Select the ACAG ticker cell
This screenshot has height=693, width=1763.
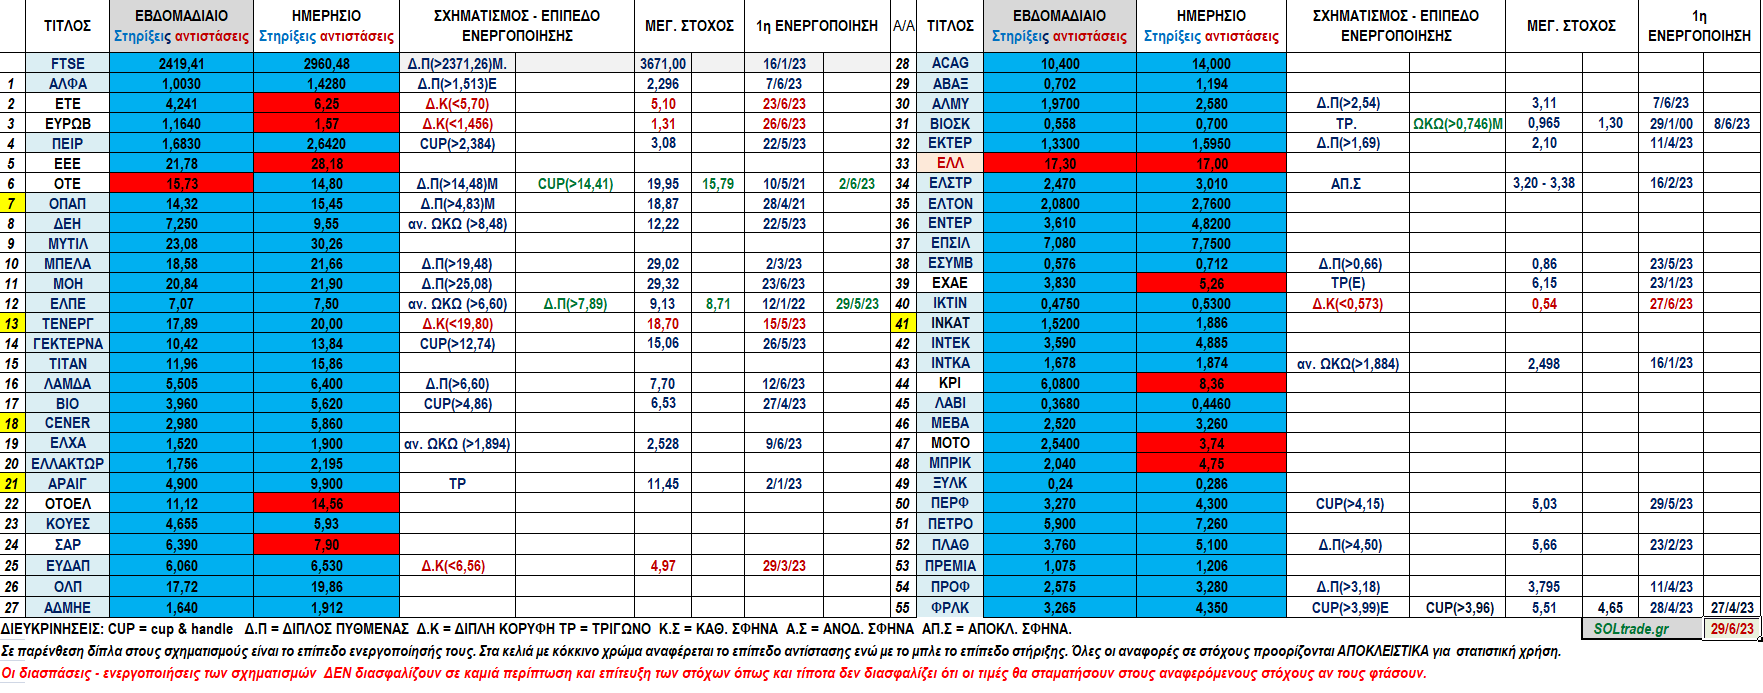click(950, 63)
